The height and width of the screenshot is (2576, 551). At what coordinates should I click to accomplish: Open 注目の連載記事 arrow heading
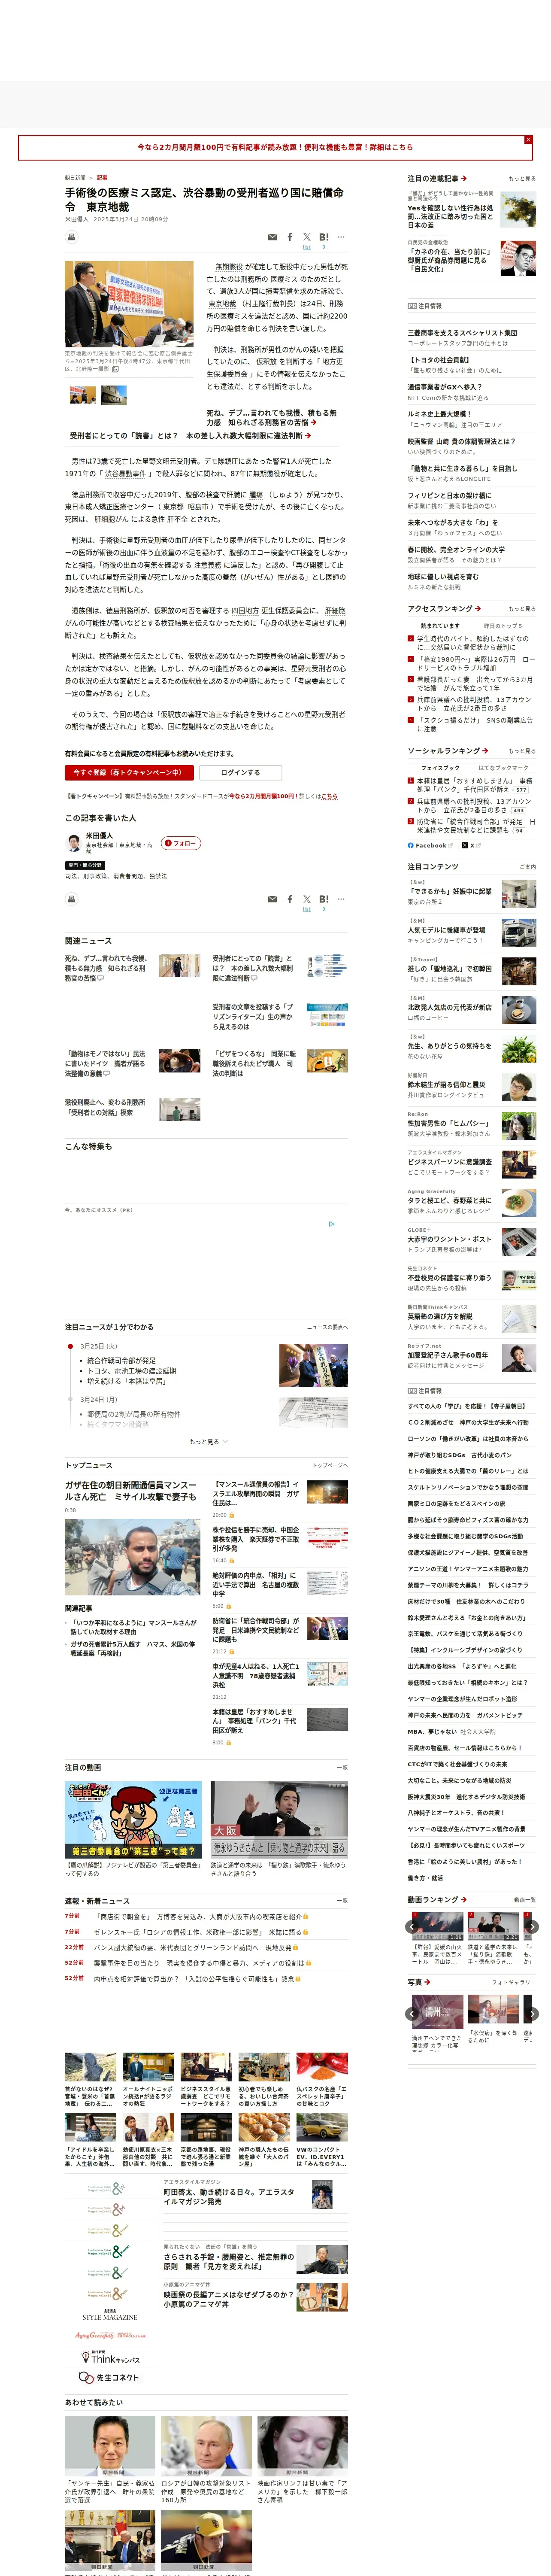point(437,178)
